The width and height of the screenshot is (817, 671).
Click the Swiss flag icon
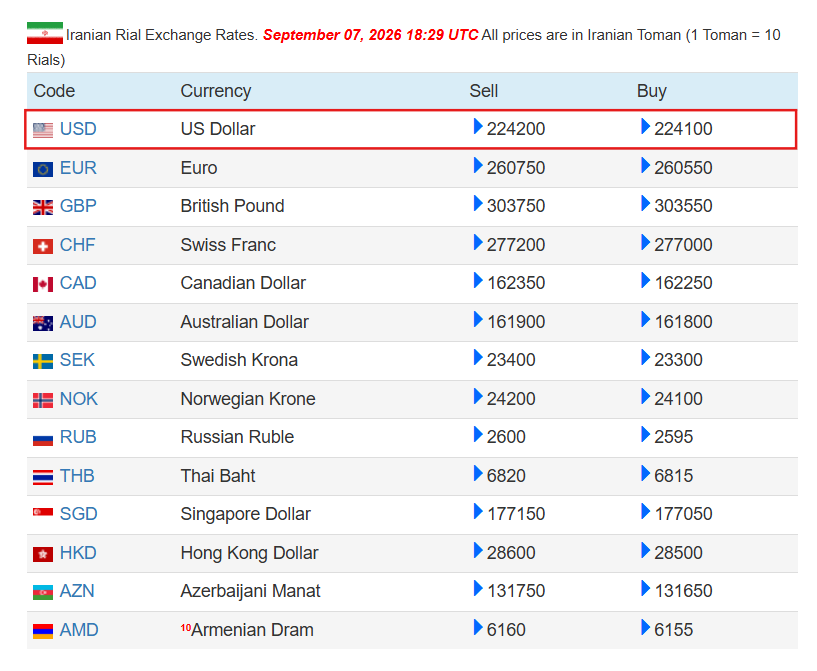click(43, 246)
